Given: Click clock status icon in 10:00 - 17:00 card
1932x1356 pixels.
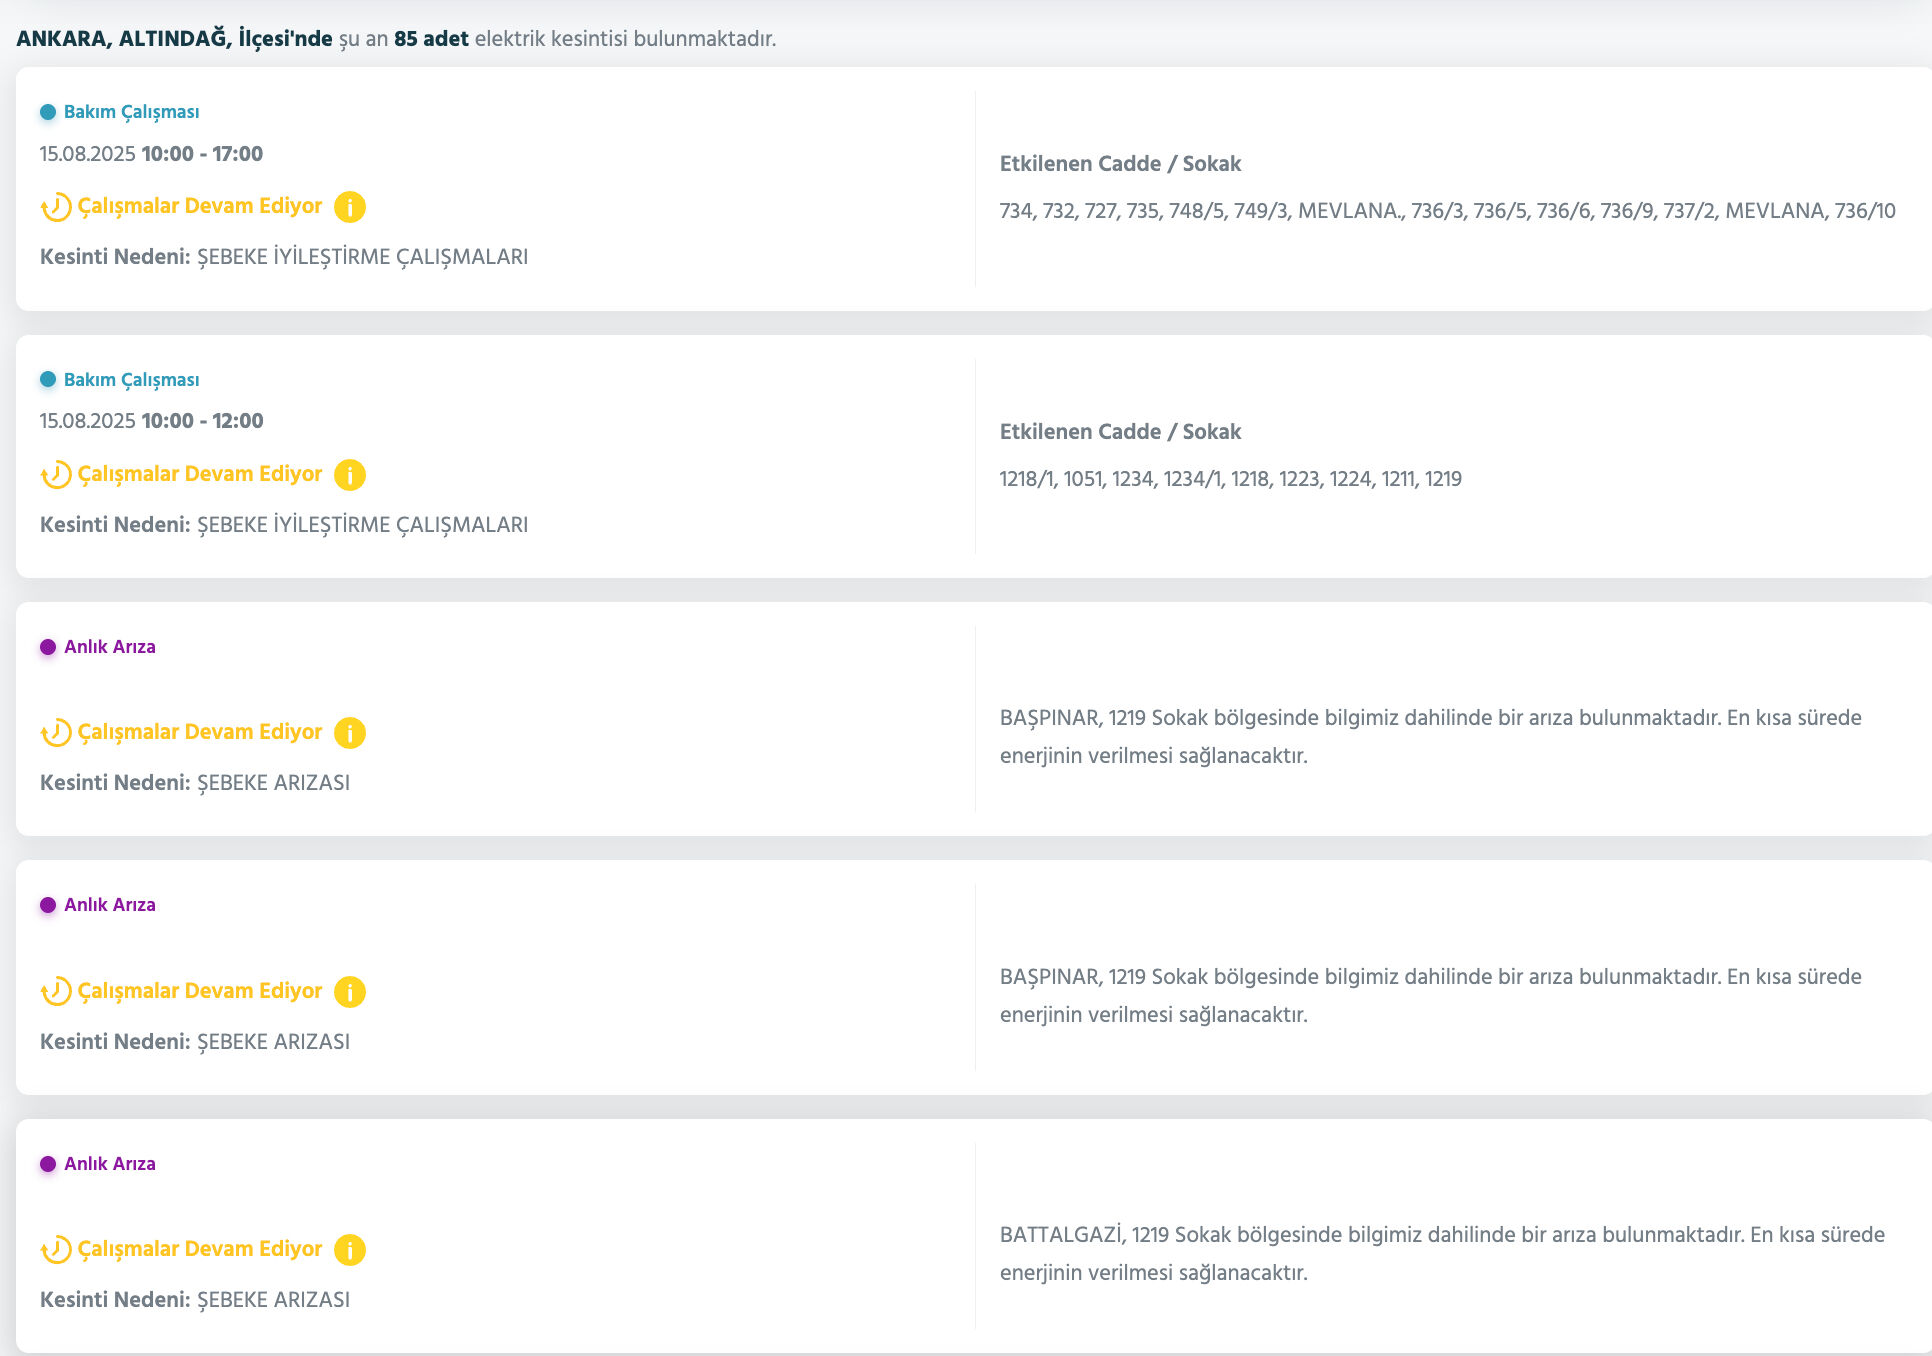Looking at the screenshot, I should pyautogui.click(x=56, y=207).
